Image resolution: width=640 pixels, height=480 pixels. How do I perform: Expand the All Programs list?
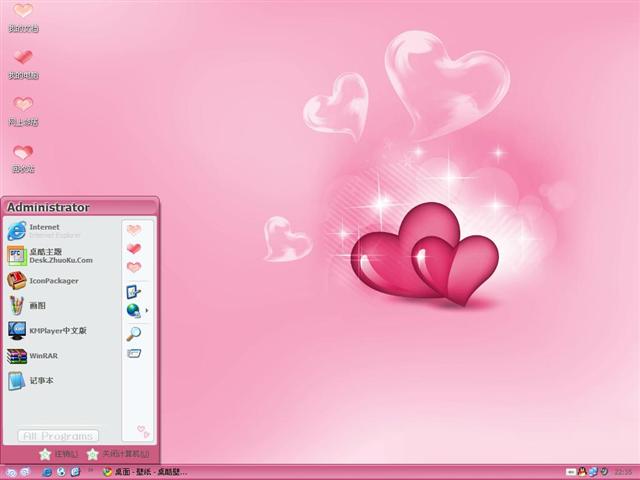tap(58, 436)
